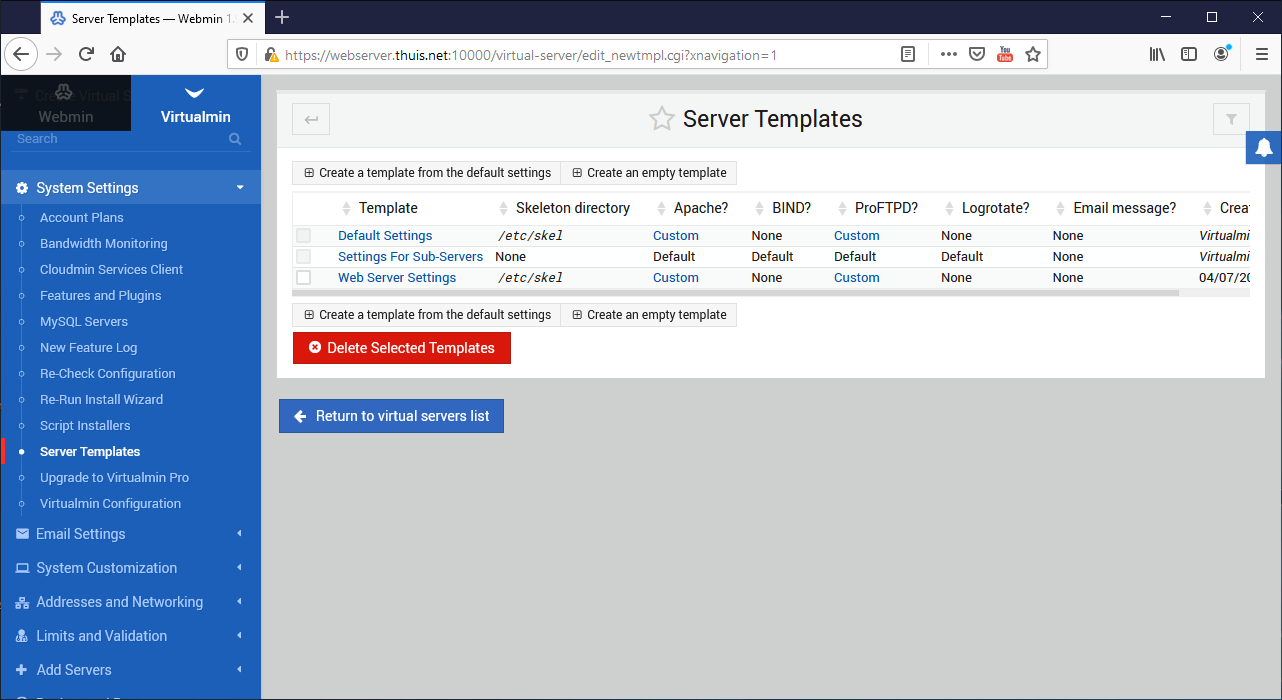Tick the Web Server Settings checkbox
1282x700 pixels.
click(304, 278)
